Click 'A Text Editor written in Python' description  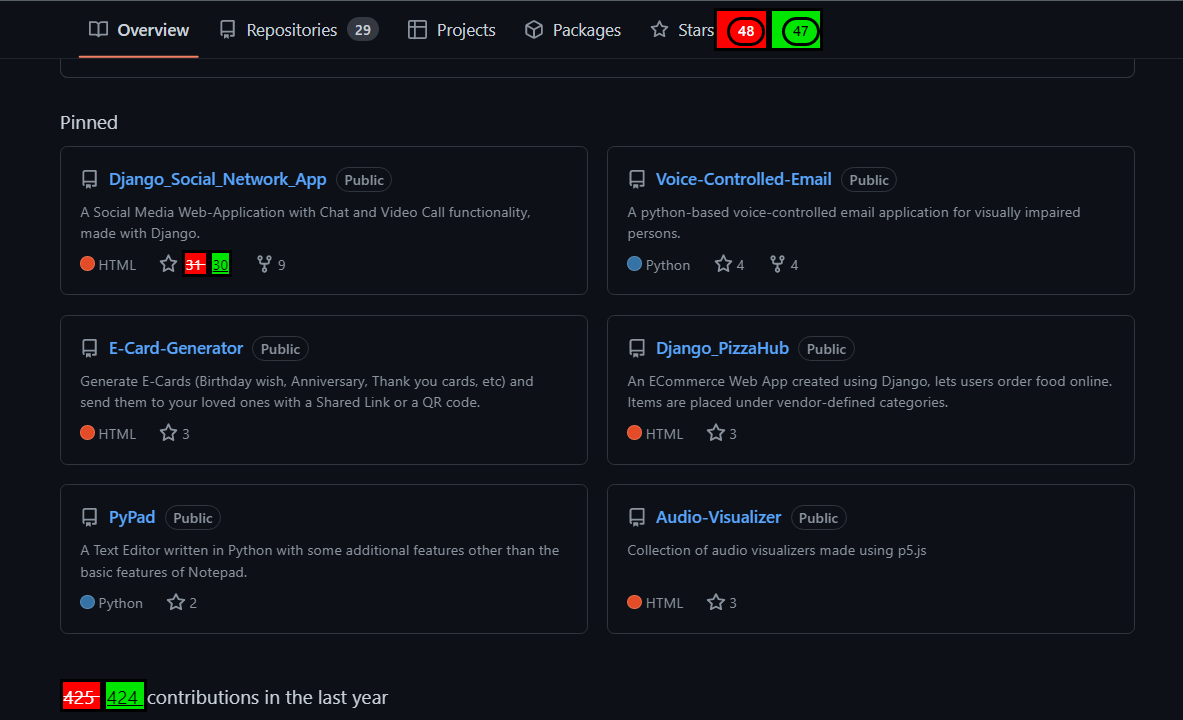320,561
